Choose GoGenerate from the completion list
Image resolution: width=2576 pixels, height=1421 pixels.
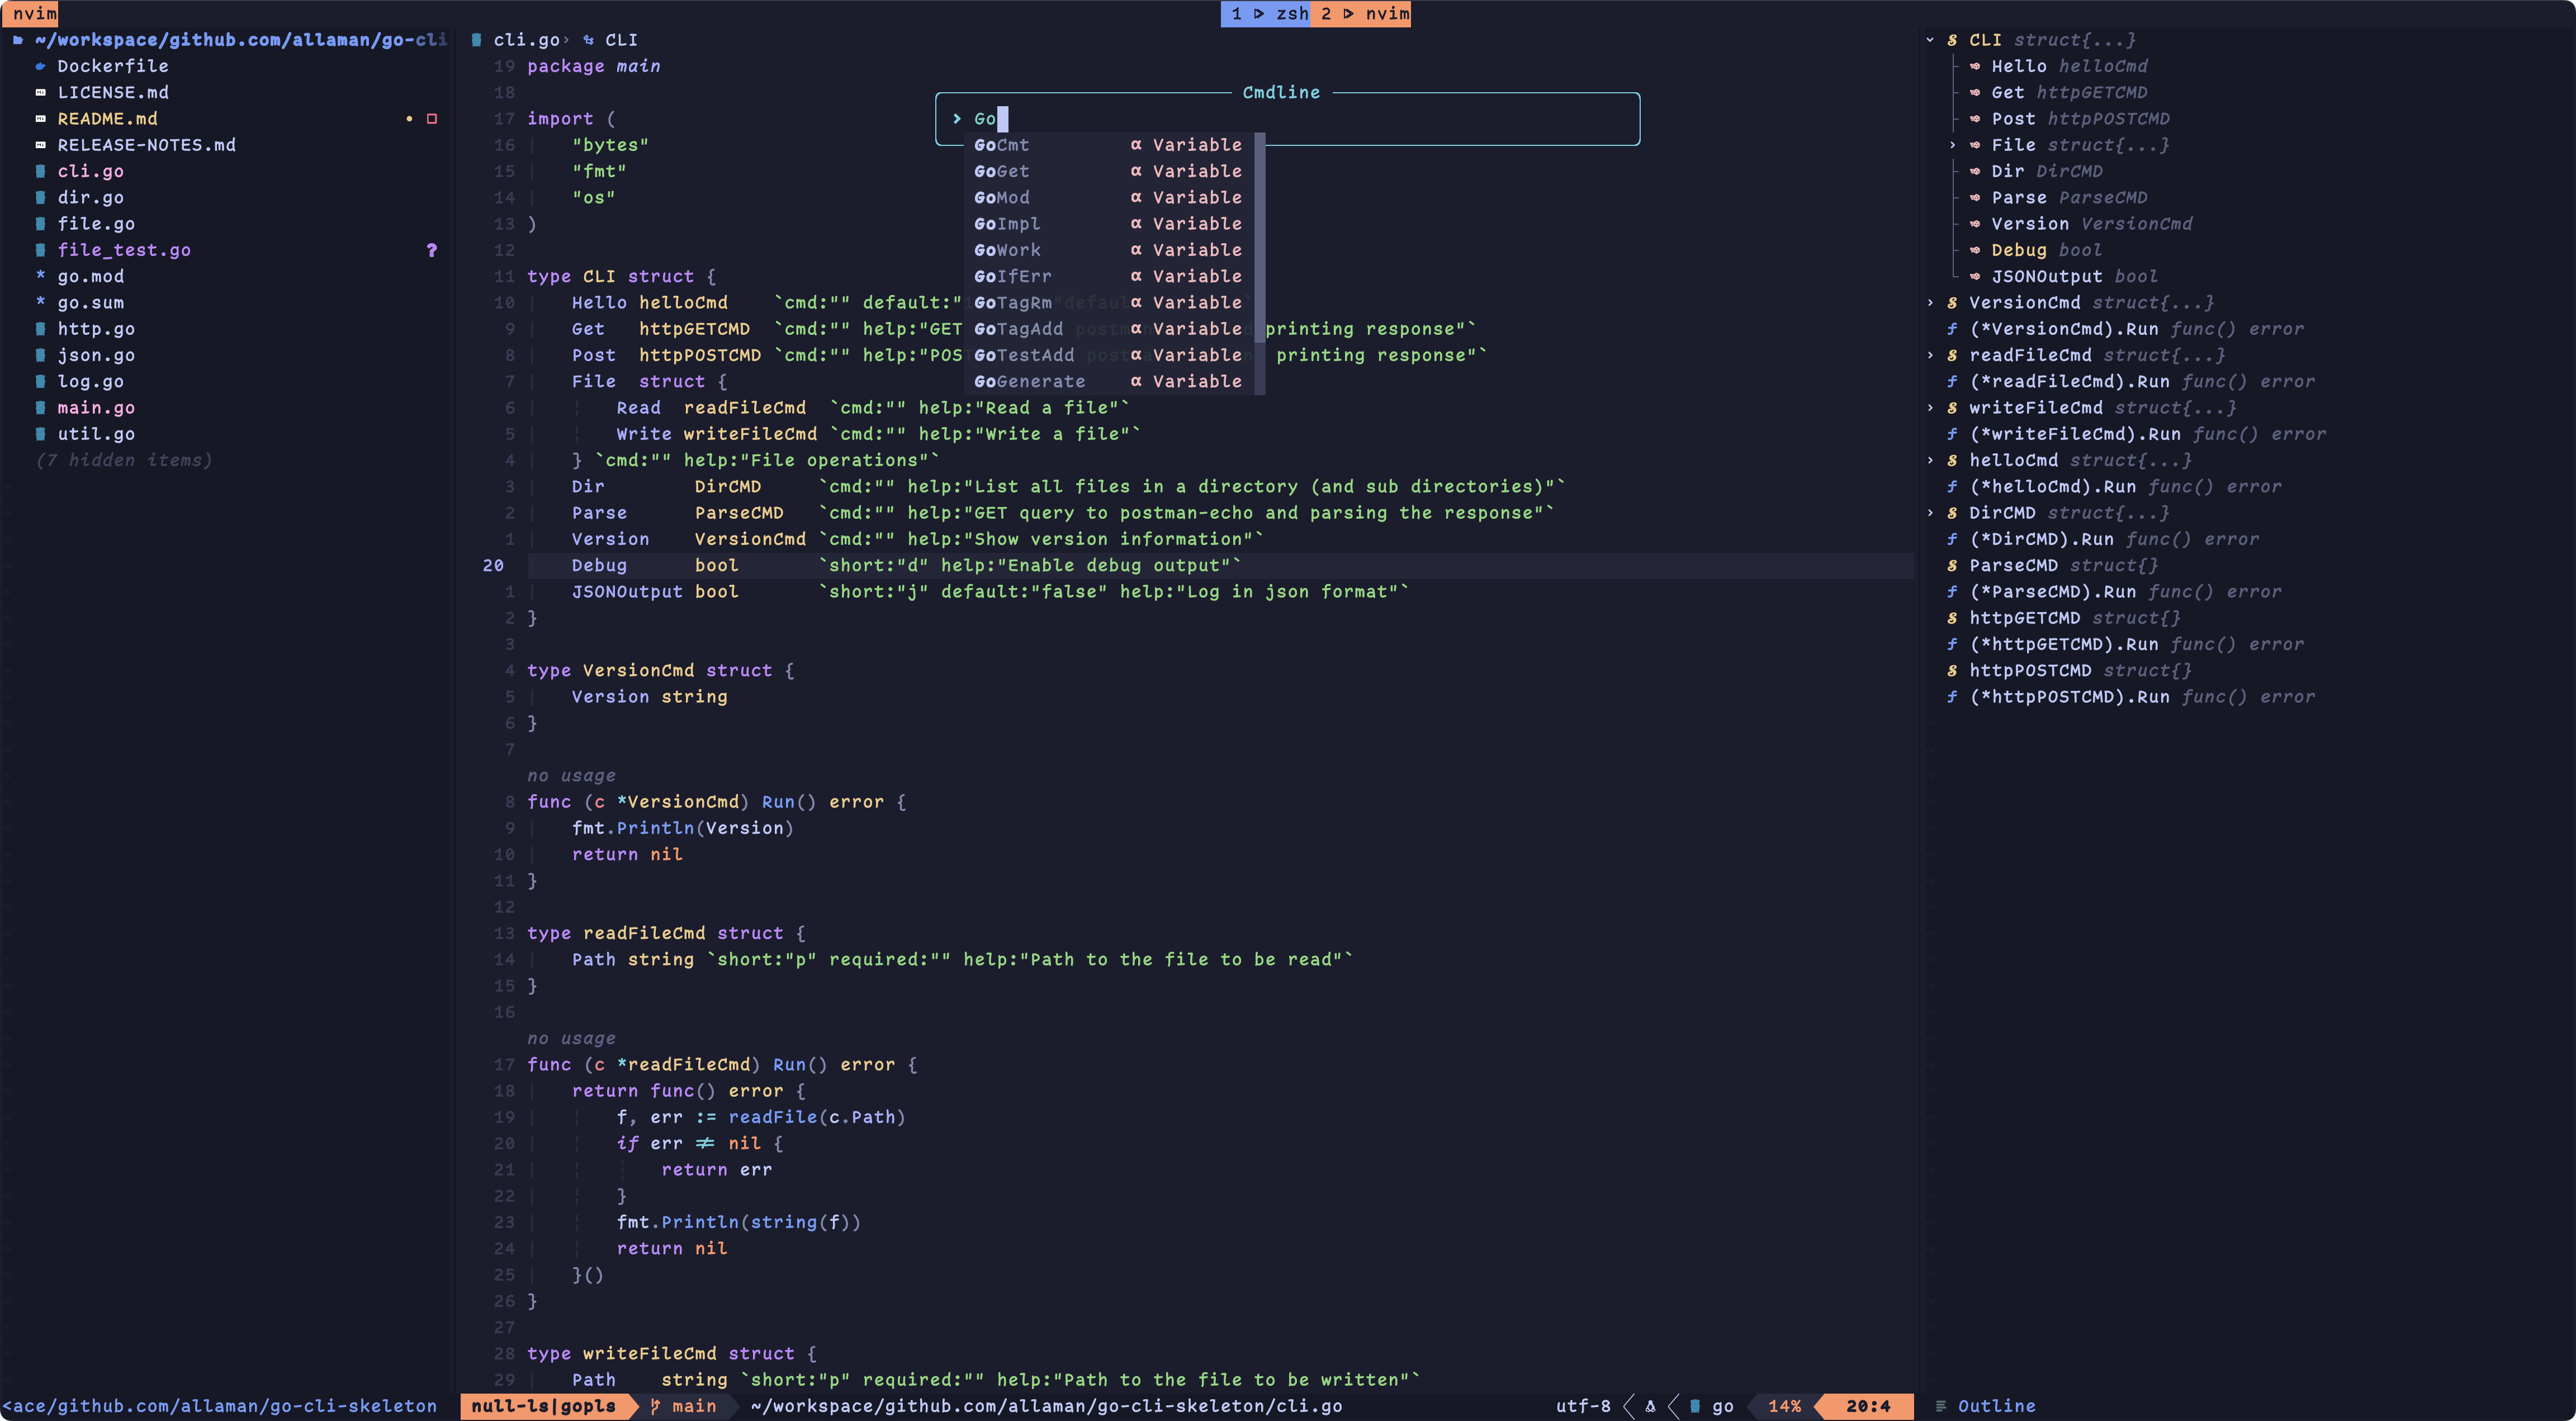[1029, 381]
